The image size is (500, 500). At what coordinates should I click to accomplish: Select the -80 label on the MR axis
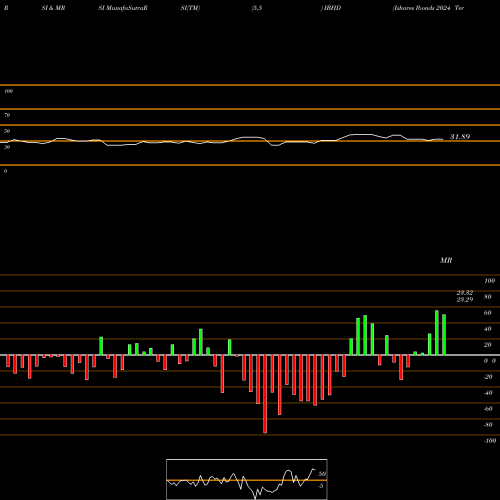(x=488, y=425)
